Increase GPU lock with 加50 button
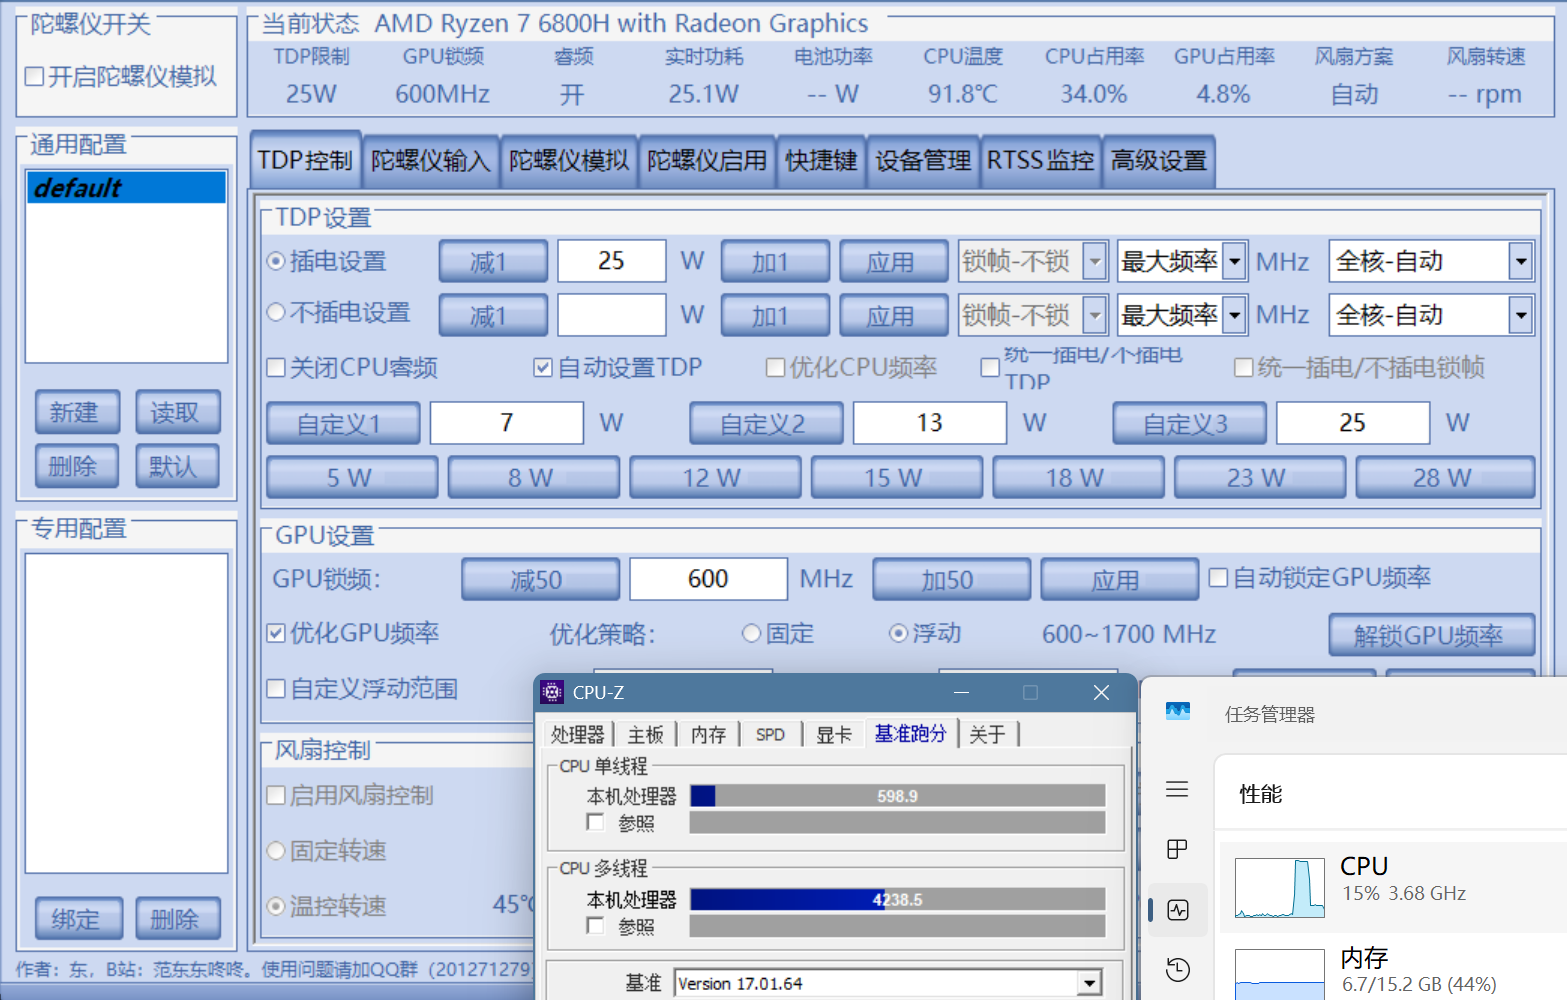The height and width of the screenshot is (1000, 1567). (950, 580)
